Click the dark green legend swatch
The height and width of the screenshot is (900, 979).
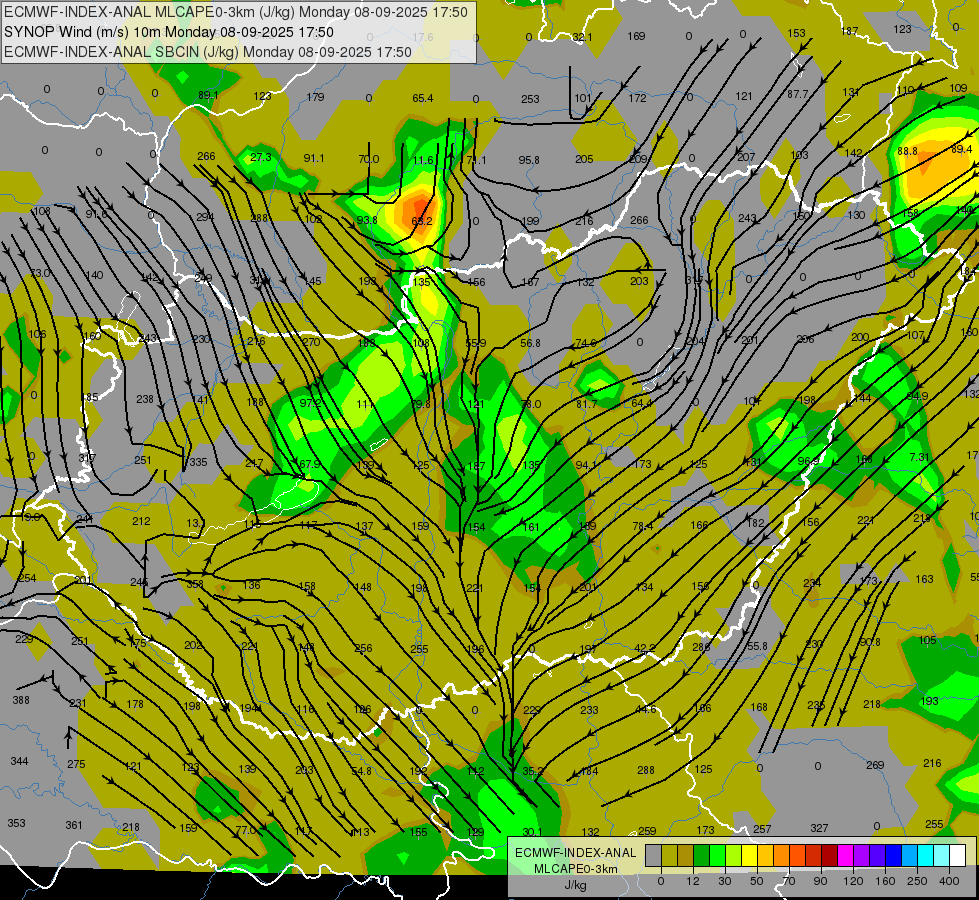click(702, 855)
